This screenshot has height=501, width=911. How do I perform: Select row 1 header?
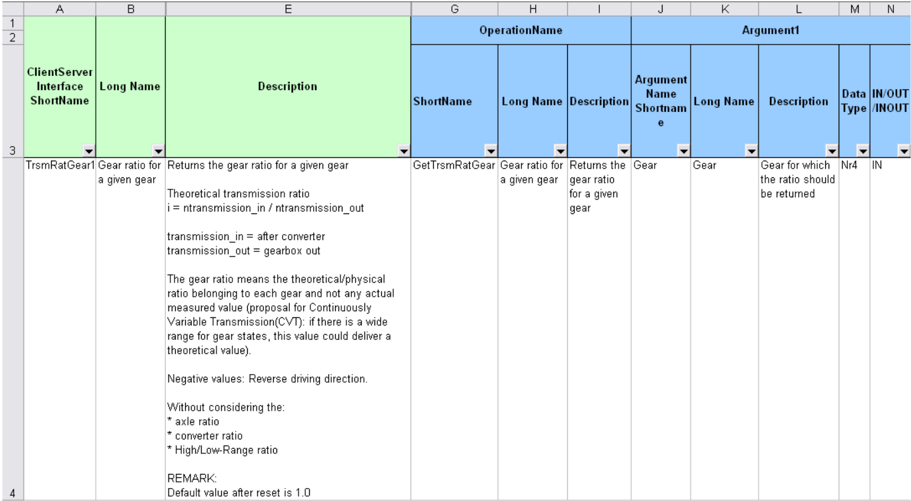[x=12, y=23]
